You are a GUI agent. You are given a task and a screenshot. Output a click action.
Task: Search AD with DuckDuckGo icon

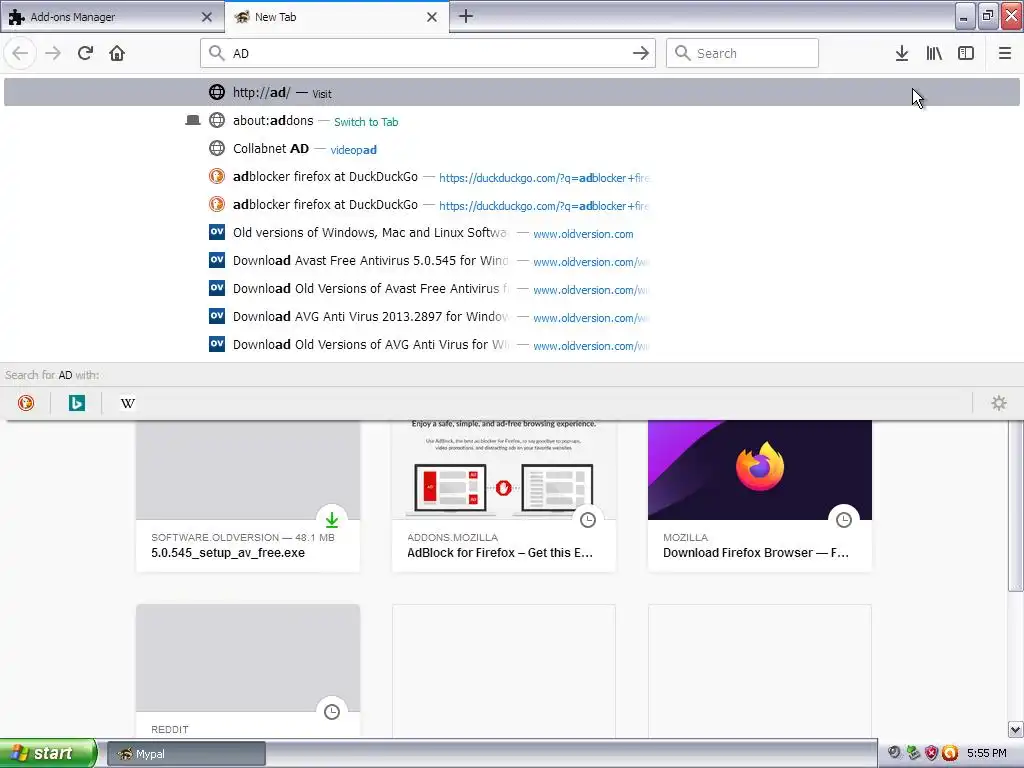tap(25, 403)
